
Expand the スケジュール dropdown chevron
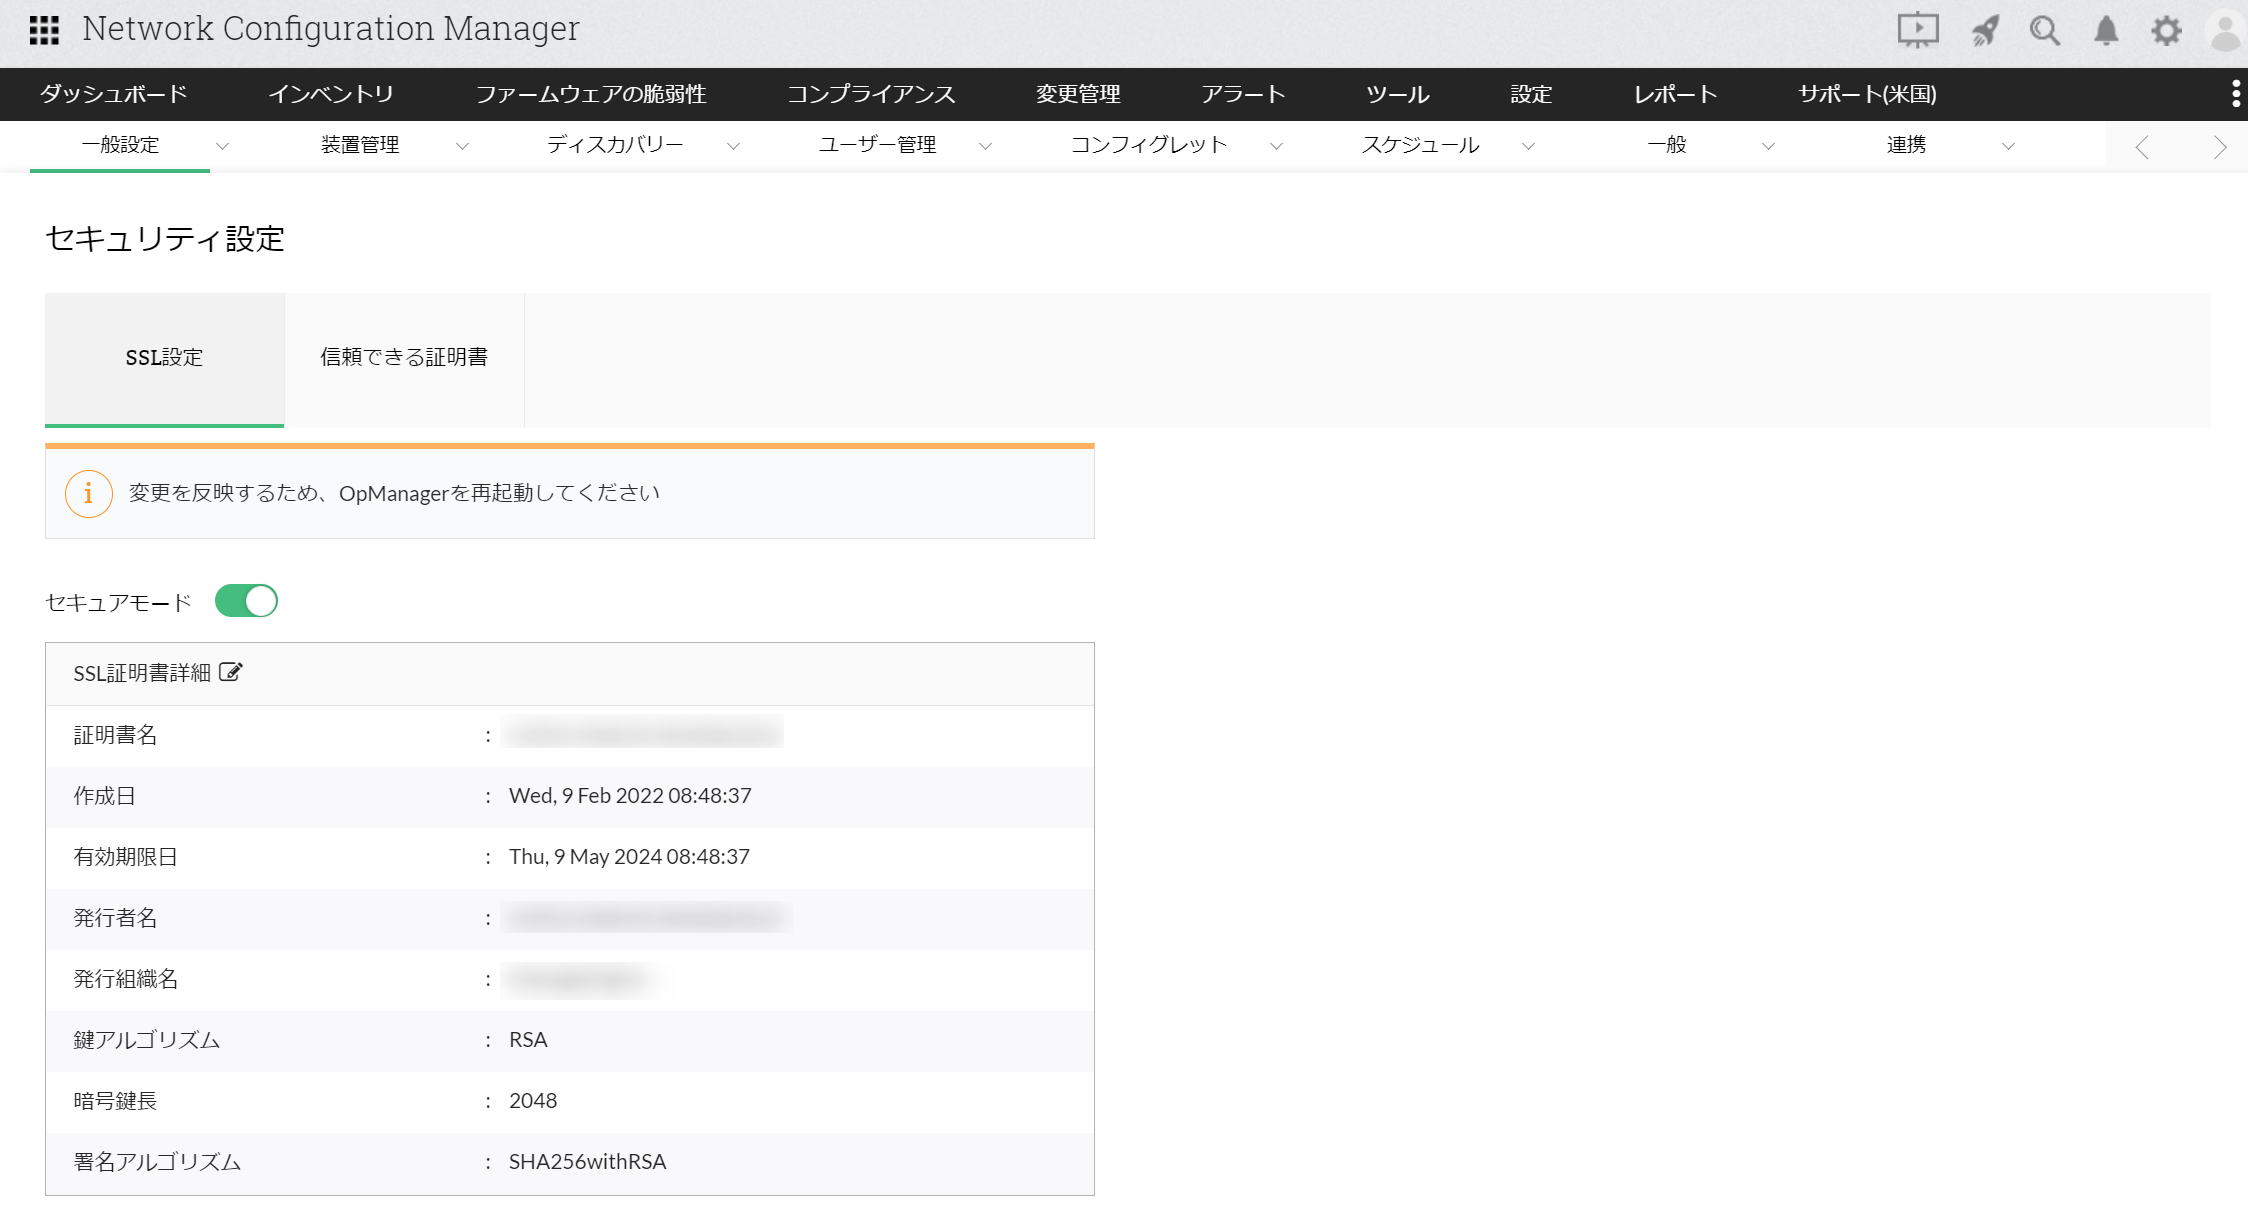coord(1528,146)
